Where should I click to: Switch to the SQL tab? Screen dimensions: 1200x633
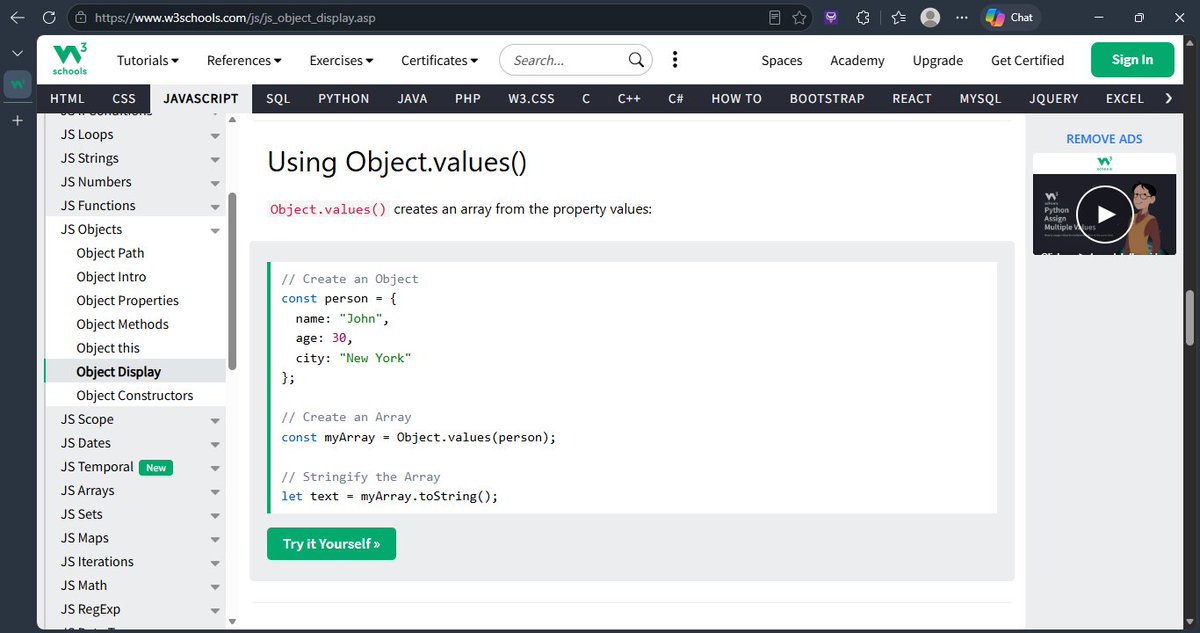pos(278,98)
